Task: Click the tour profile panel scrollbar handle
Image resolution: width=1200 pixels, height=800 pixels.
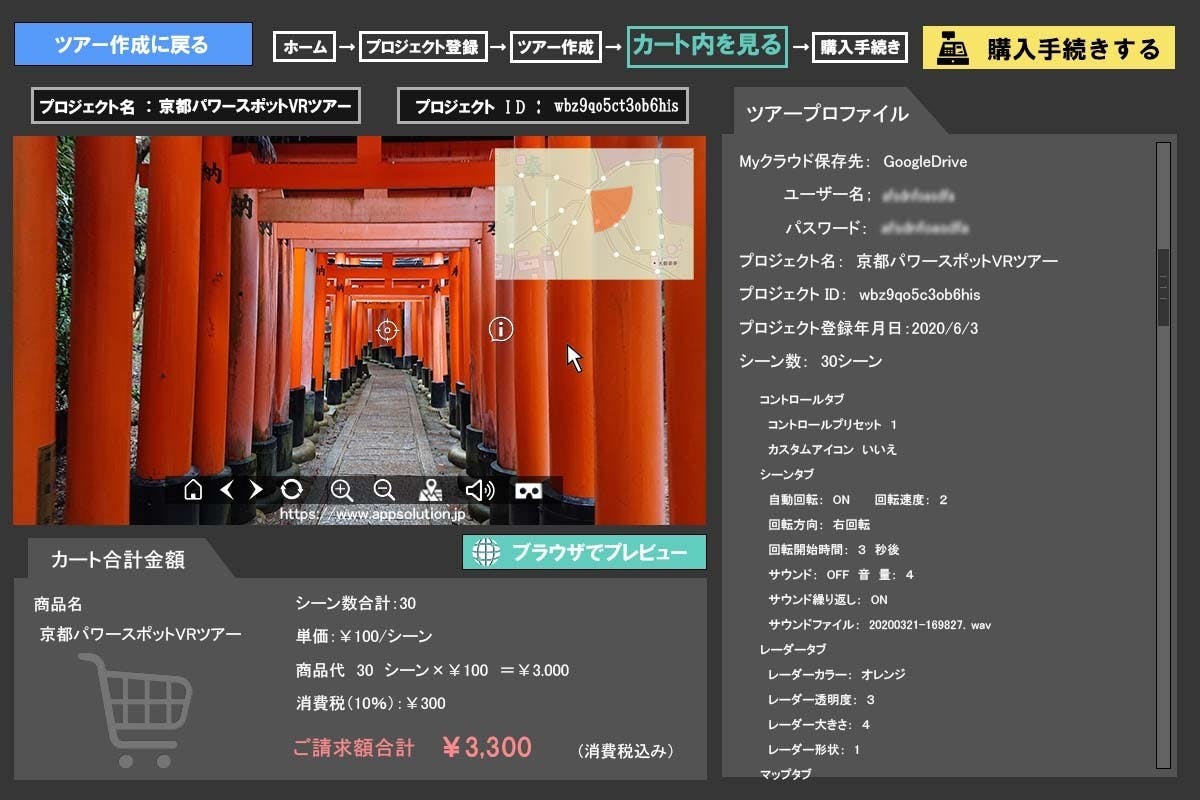Action: coord(1163,288)
